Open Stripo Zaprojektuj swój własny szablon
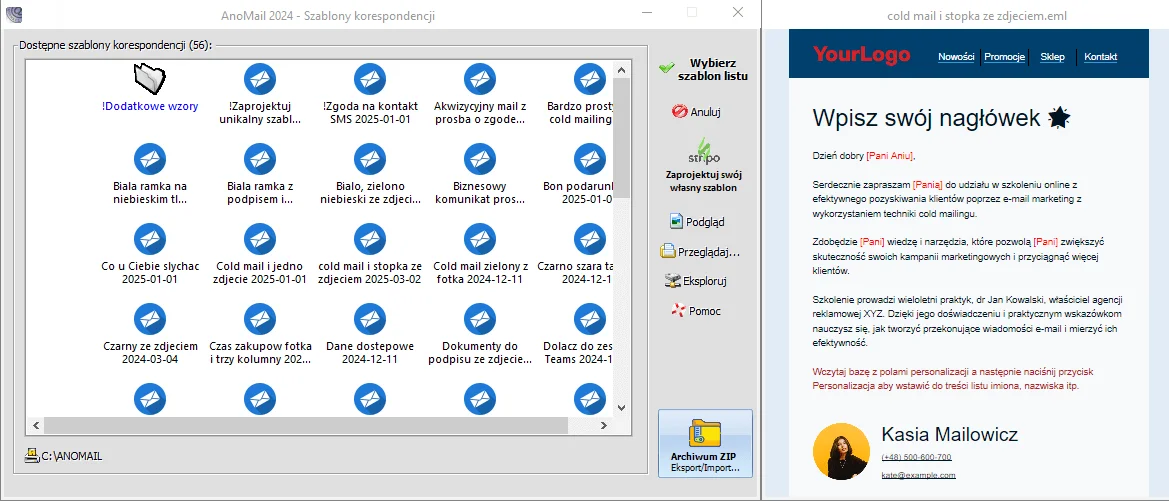1169x501 pixels. (x=704, y=166)
